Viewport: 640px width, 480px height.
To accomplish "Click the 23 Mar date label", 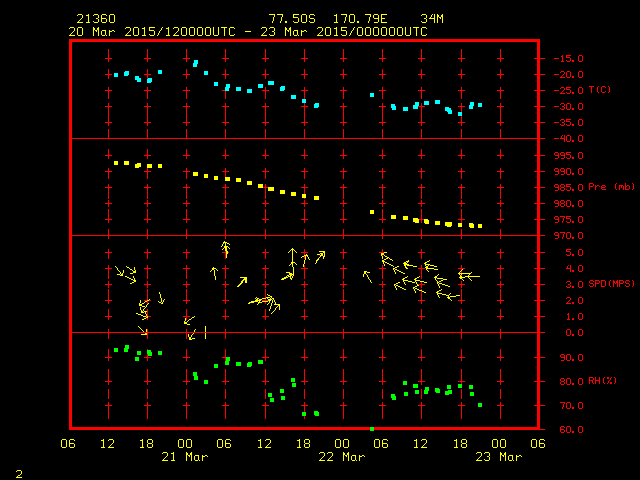I will 499,457.
